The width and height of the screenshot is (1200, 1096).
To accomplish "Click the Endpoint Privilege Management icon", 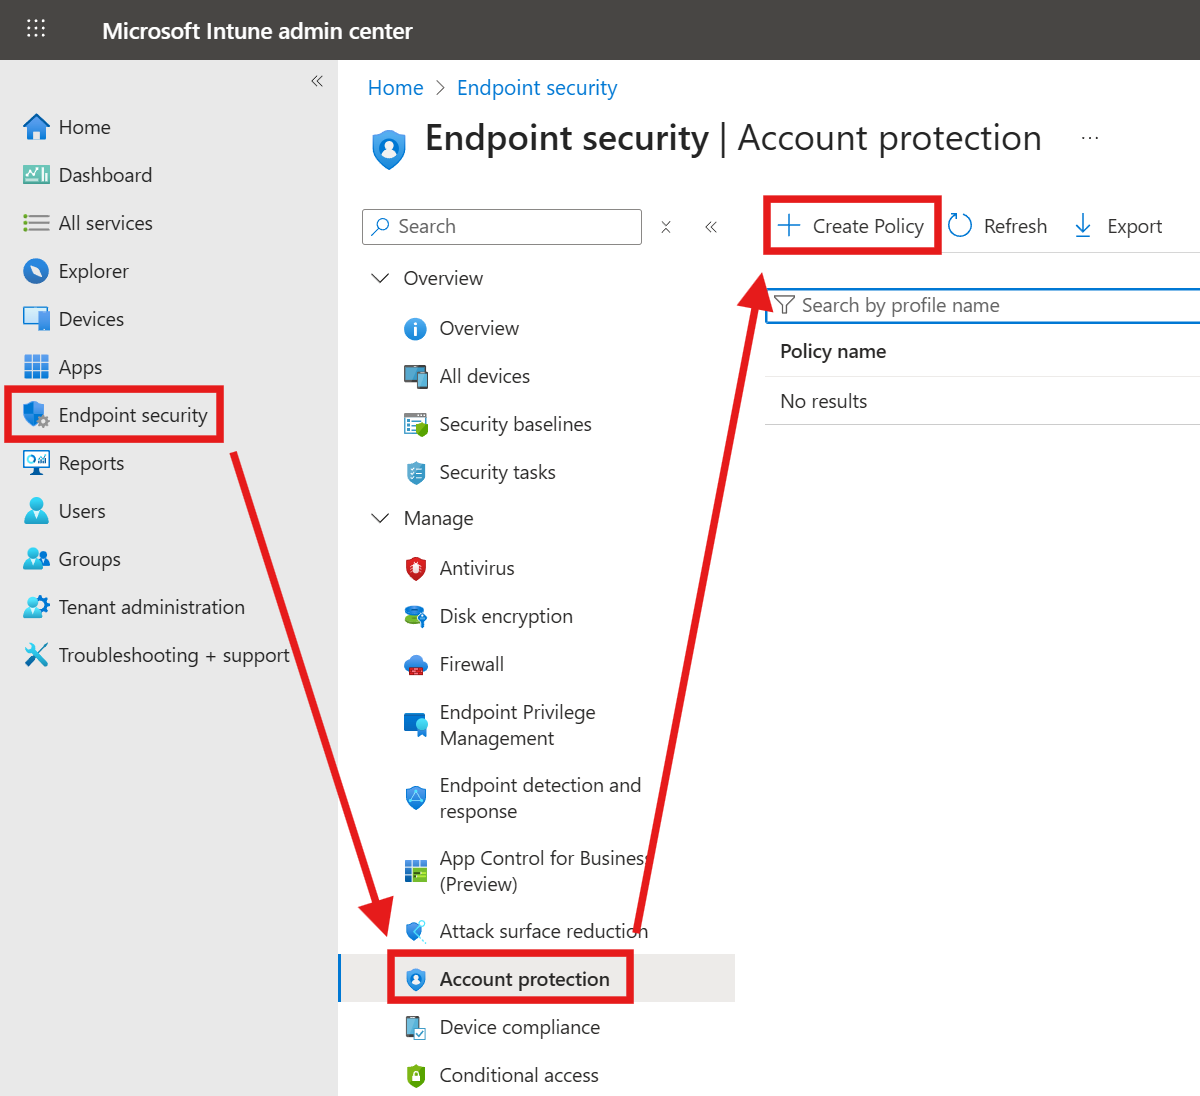I will pyautogui.click(x=415, y=725).
